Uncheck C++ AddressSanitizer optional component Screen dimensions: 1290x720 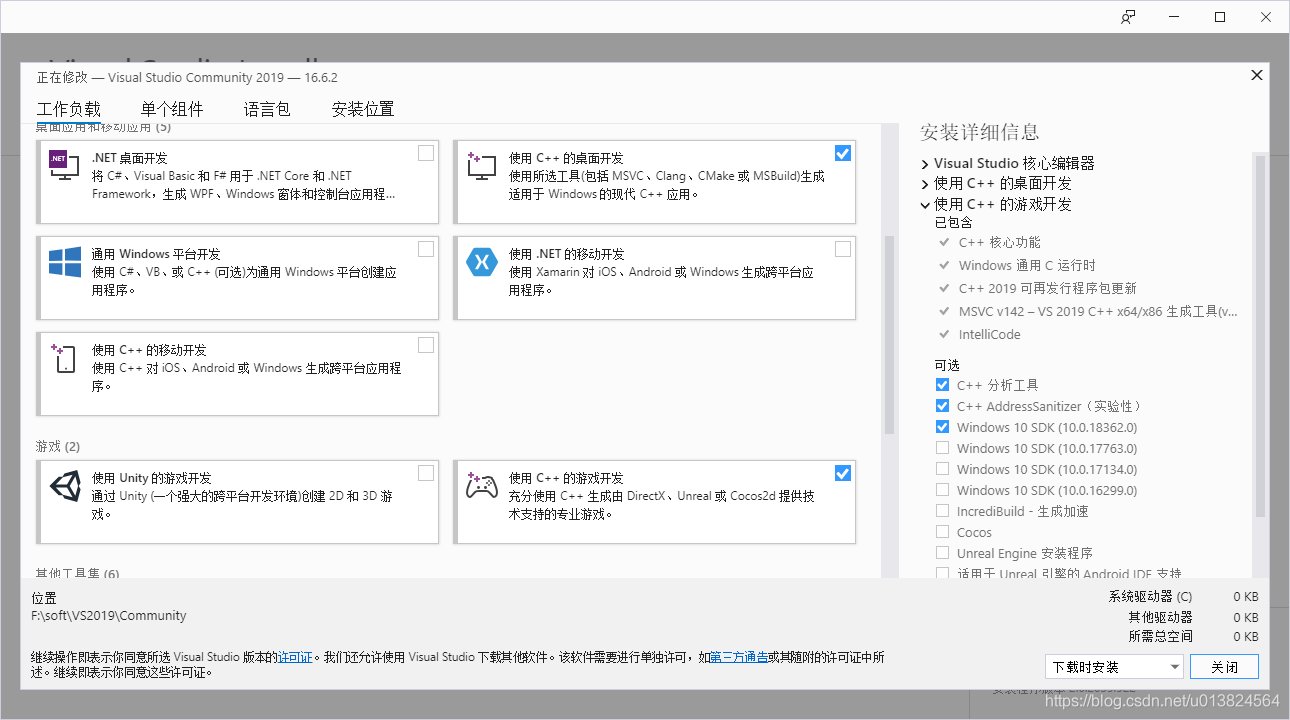(x=942, y=406)
